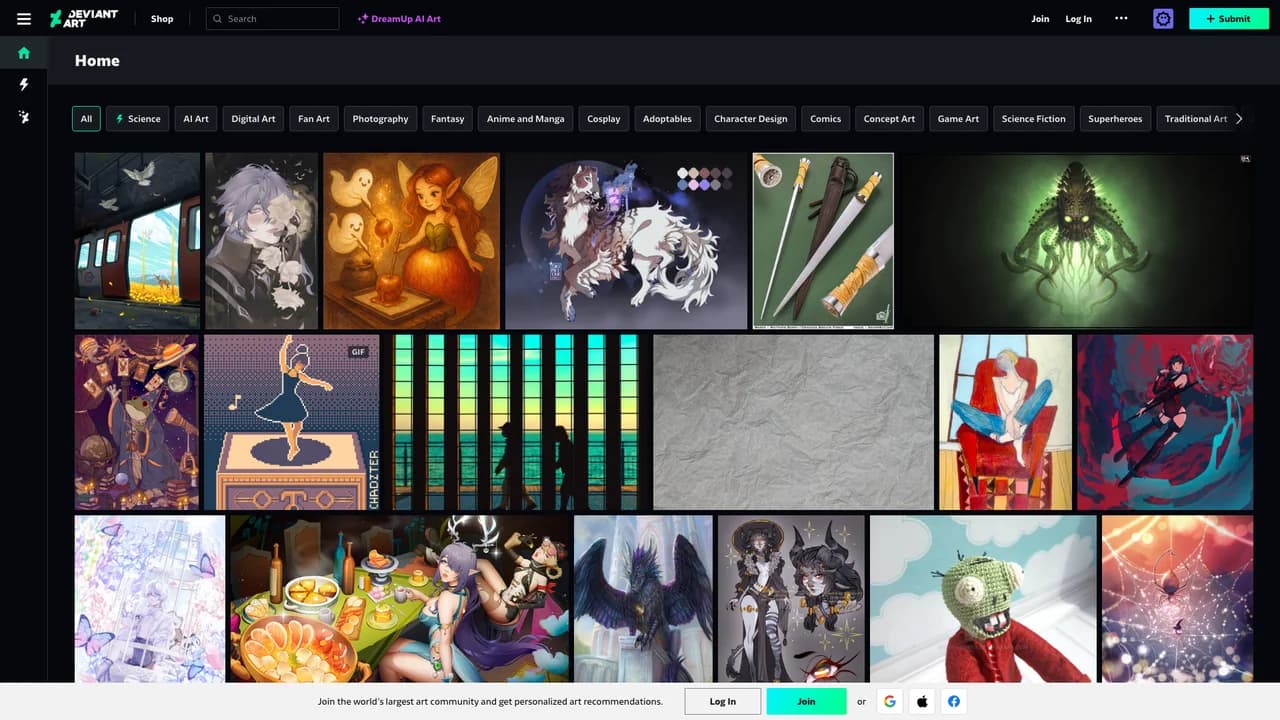The image size is (1280, 720).
Task: Open the hamburger navigation menu
Action: 24,19
